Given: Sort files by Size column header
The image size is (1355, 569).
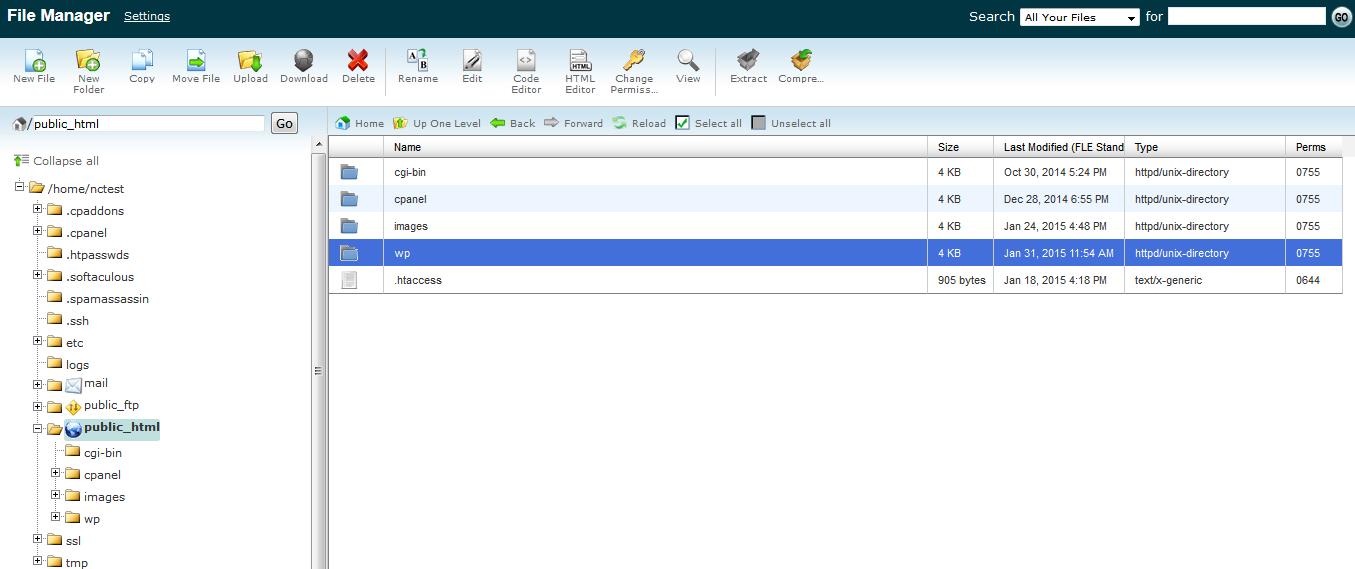Looking at the screenshot, I should 948,147.
